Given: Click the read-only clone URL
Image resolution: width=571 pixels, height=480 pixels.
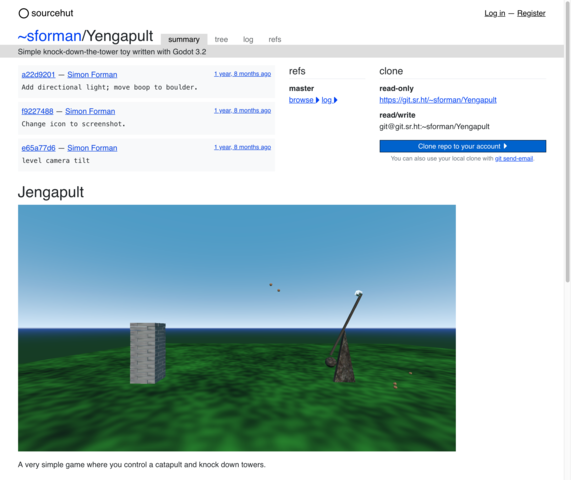Looking at the screenshot, I should pyautogui.click(x=438, y=100).
